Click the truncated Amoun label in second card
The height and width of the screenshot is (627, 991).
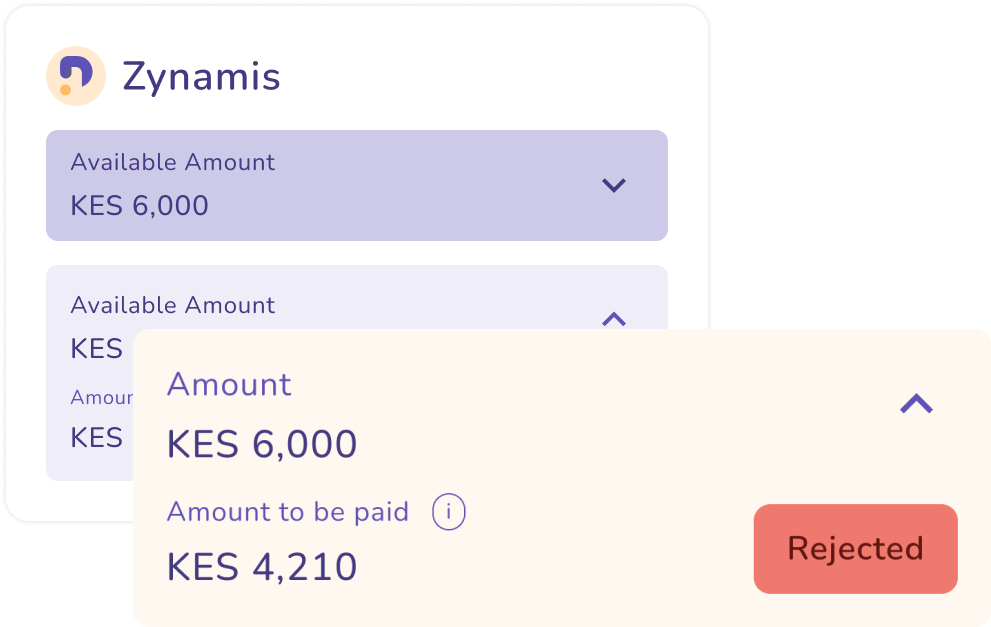[x=101, y=397]
